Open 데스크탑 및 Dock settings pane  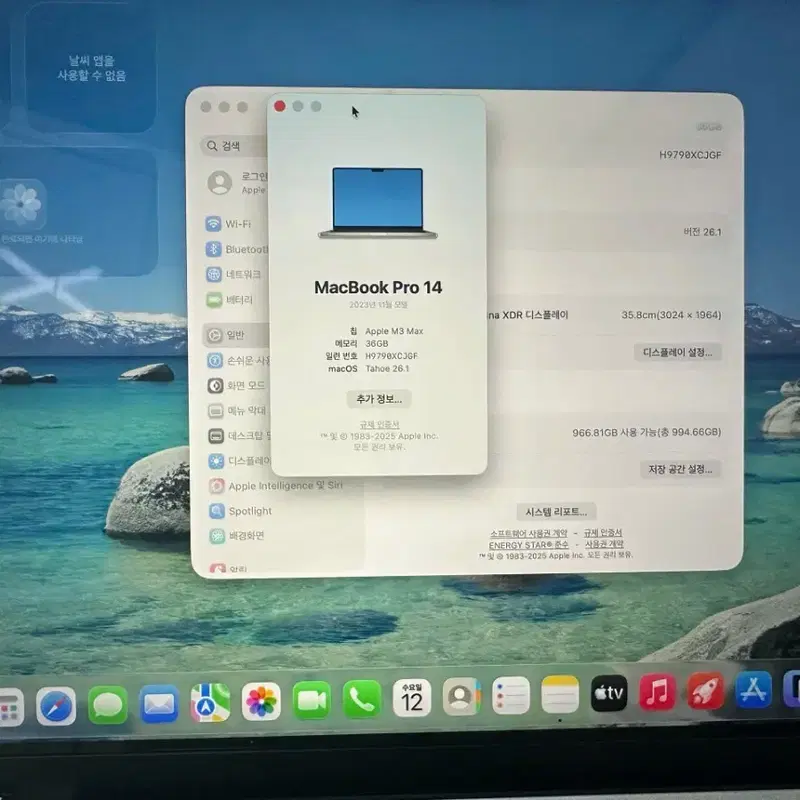239,436
